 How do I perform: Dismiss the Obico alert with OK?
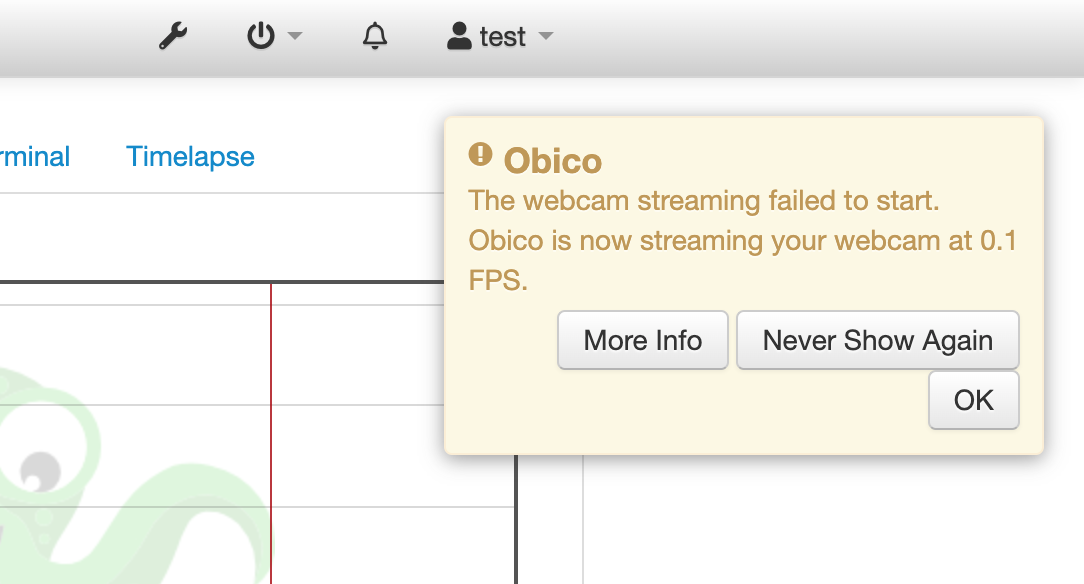pyautogui.click(x=973, y=400)
